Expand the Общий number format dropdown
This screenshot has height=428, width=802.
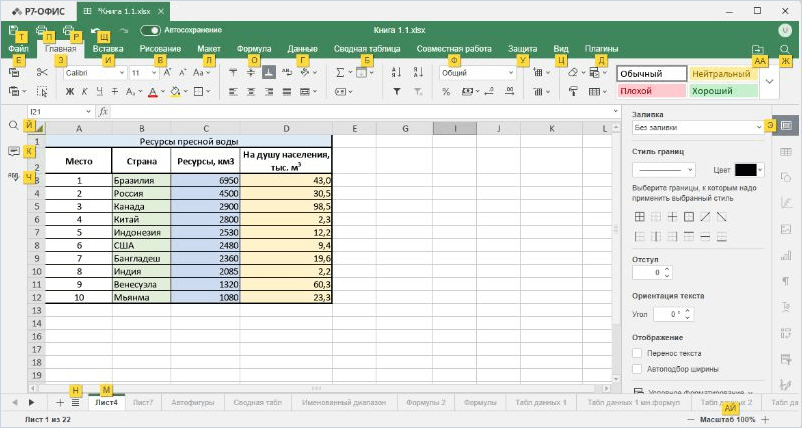pos(477,73)
